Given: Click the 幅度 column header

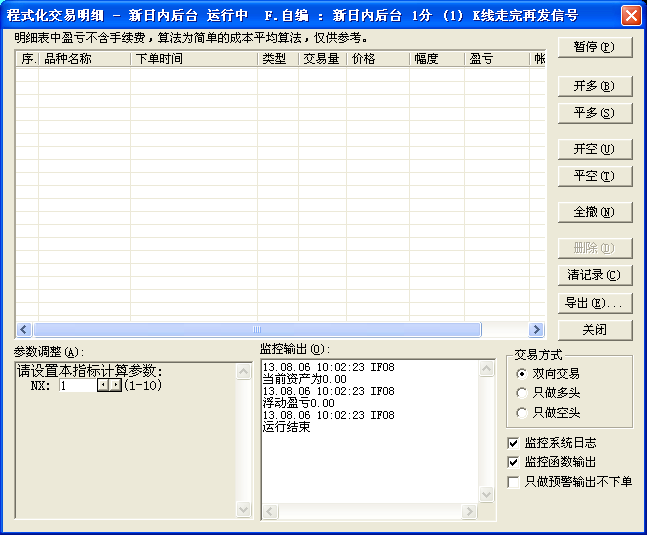Looking at the screenshot, I should (x=437, y=59).
